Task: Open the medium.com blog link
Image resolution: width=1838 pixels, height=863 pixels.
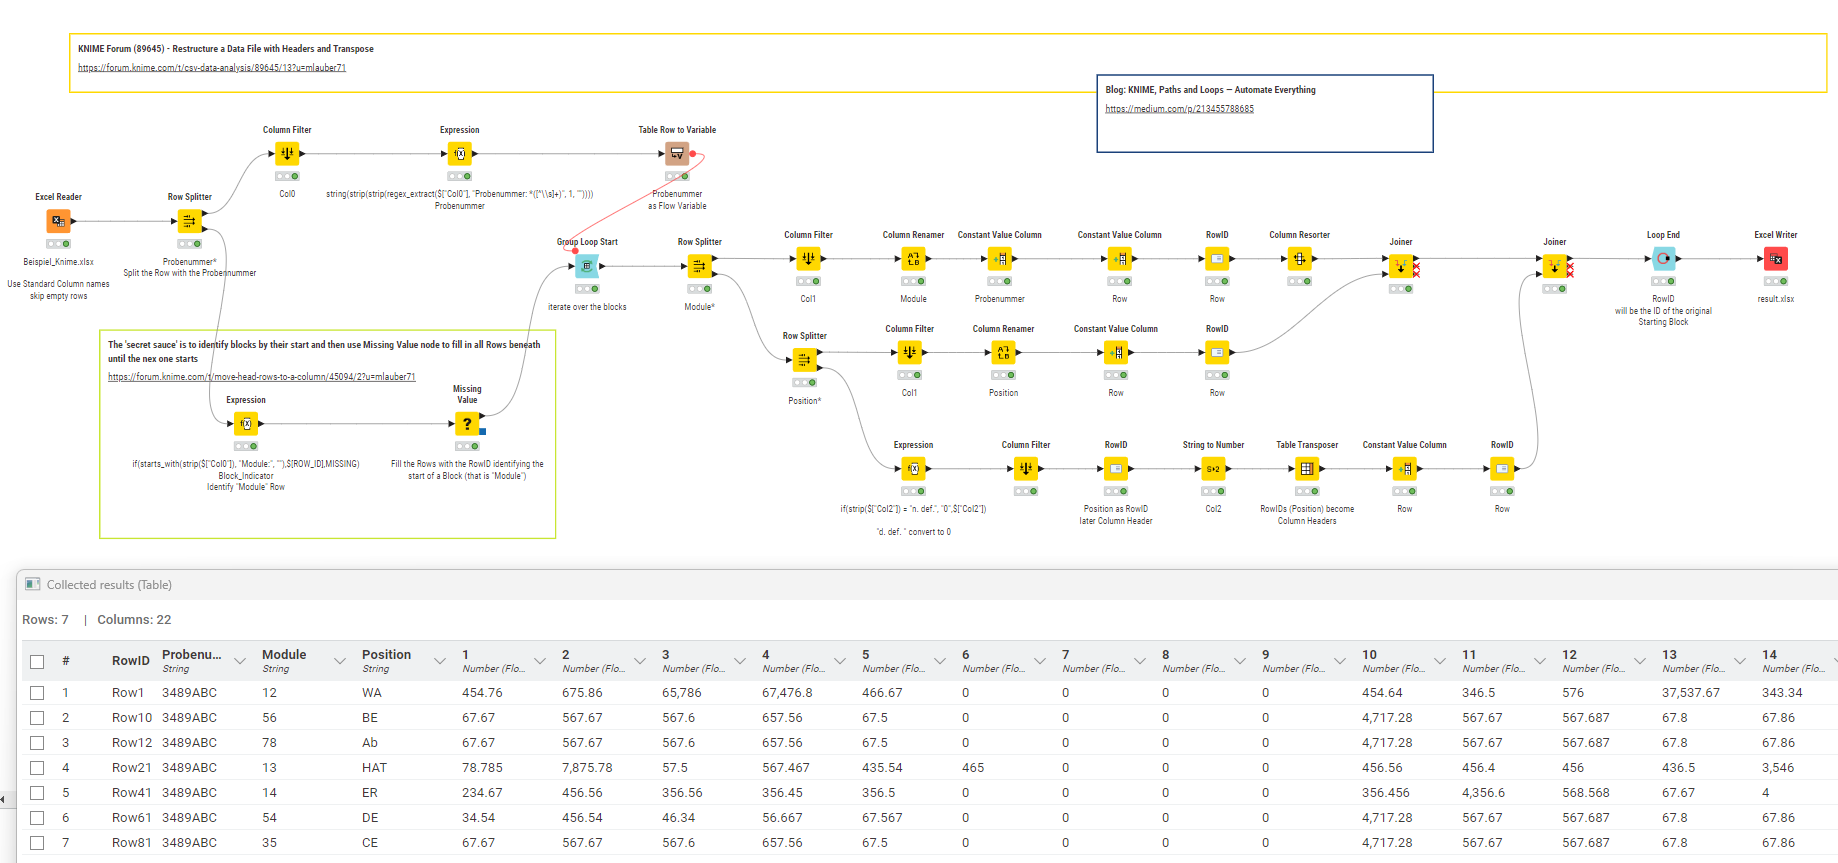Action: [1179, 109]
